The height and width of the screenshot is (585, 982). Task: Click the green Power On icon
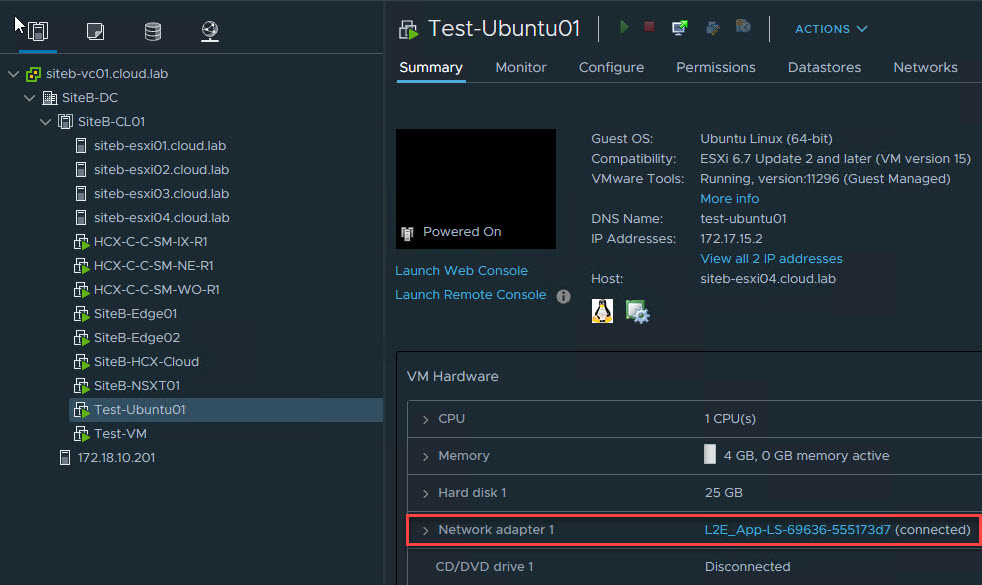pyautogui.click(x=624, y=28)
